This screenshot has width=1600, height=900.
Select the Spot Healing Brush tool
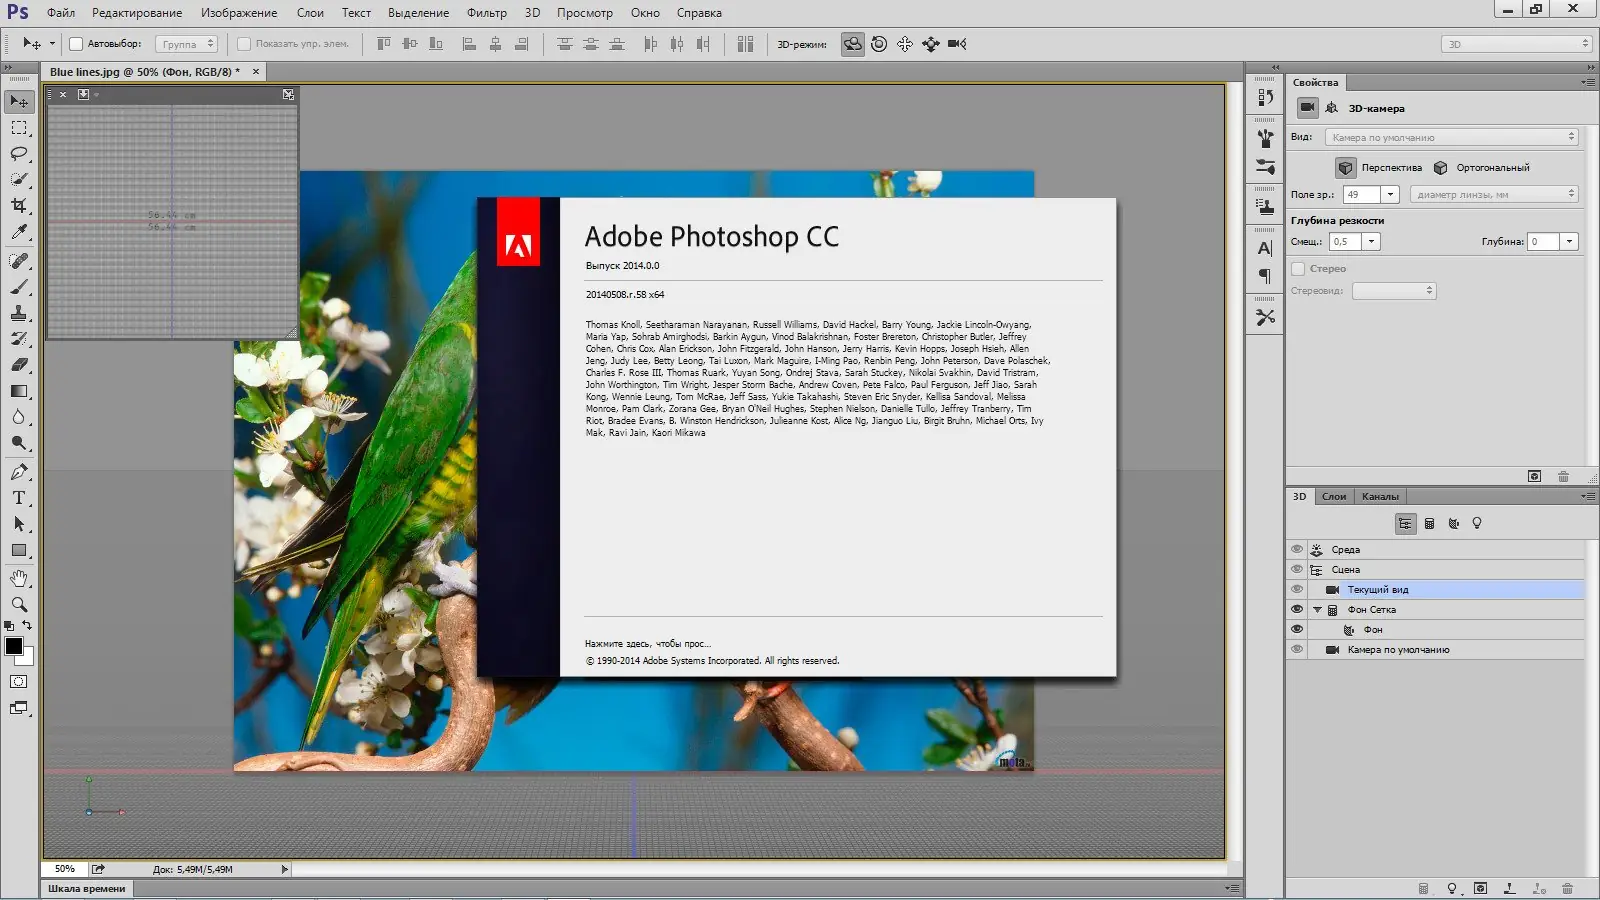pyautogui.click(x=19, y=261)
